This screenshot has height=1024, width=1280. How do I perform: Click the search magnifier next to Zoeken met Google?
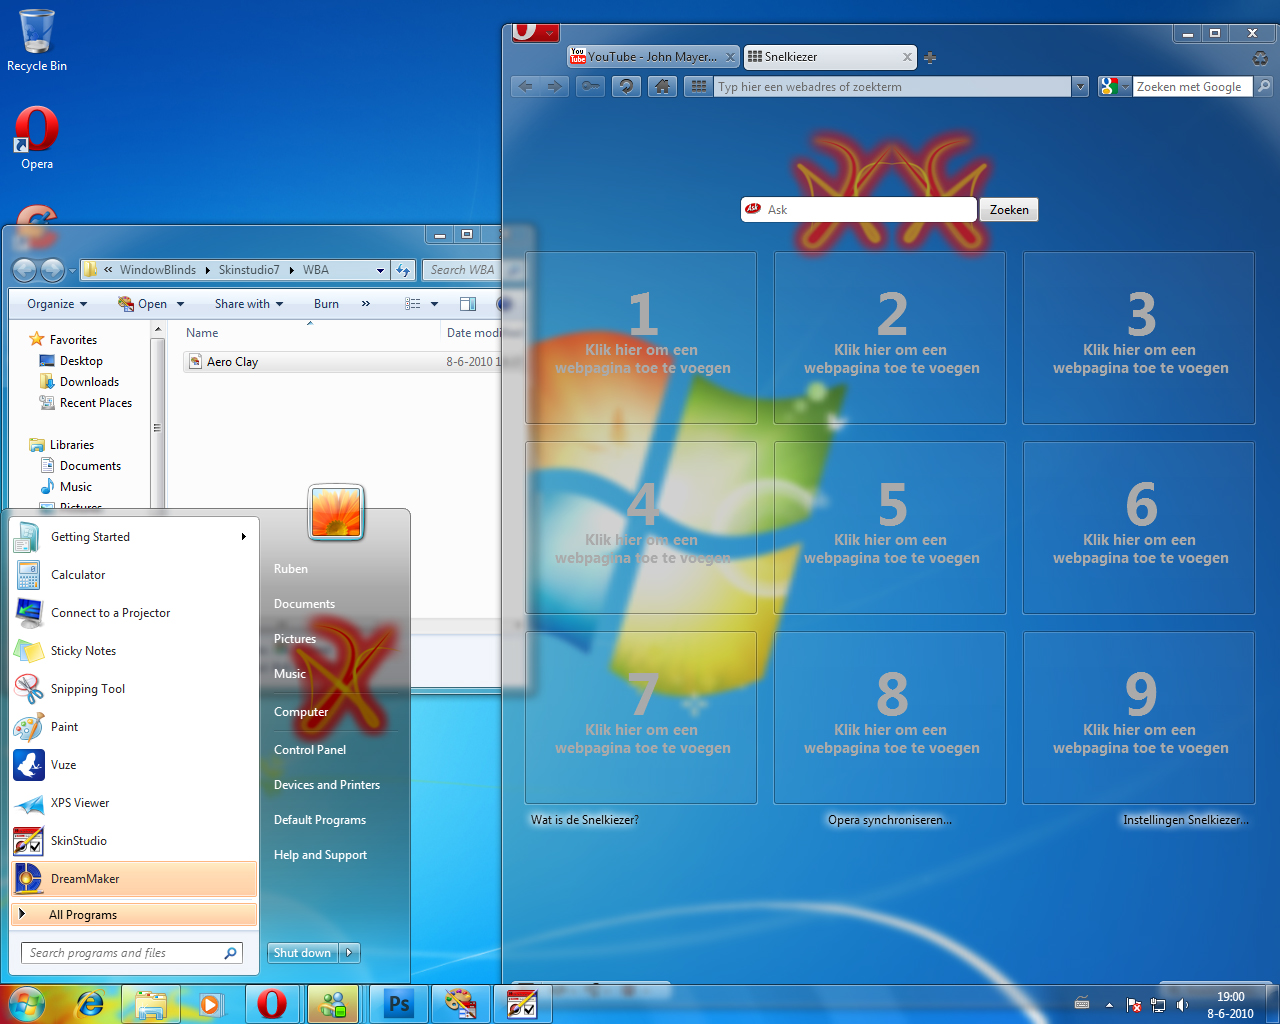point(1264,87)
